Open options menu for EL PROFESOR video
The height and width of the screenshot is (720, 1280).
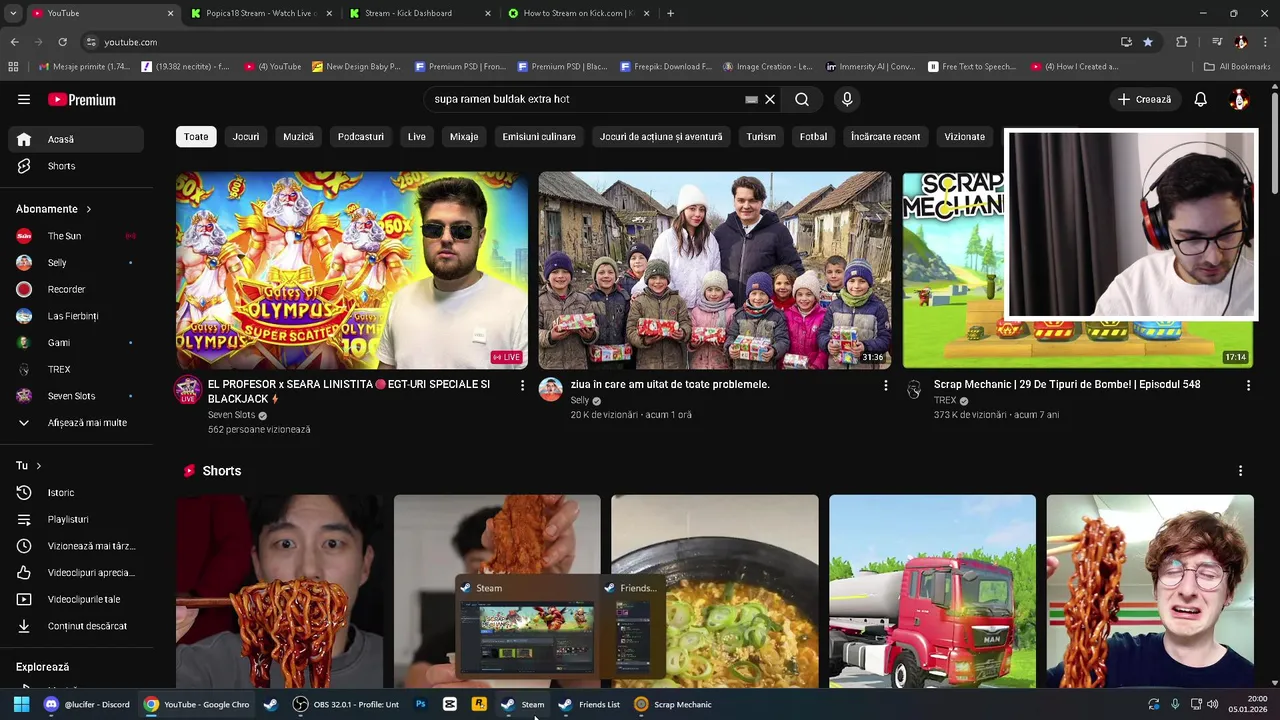[522, 385]
